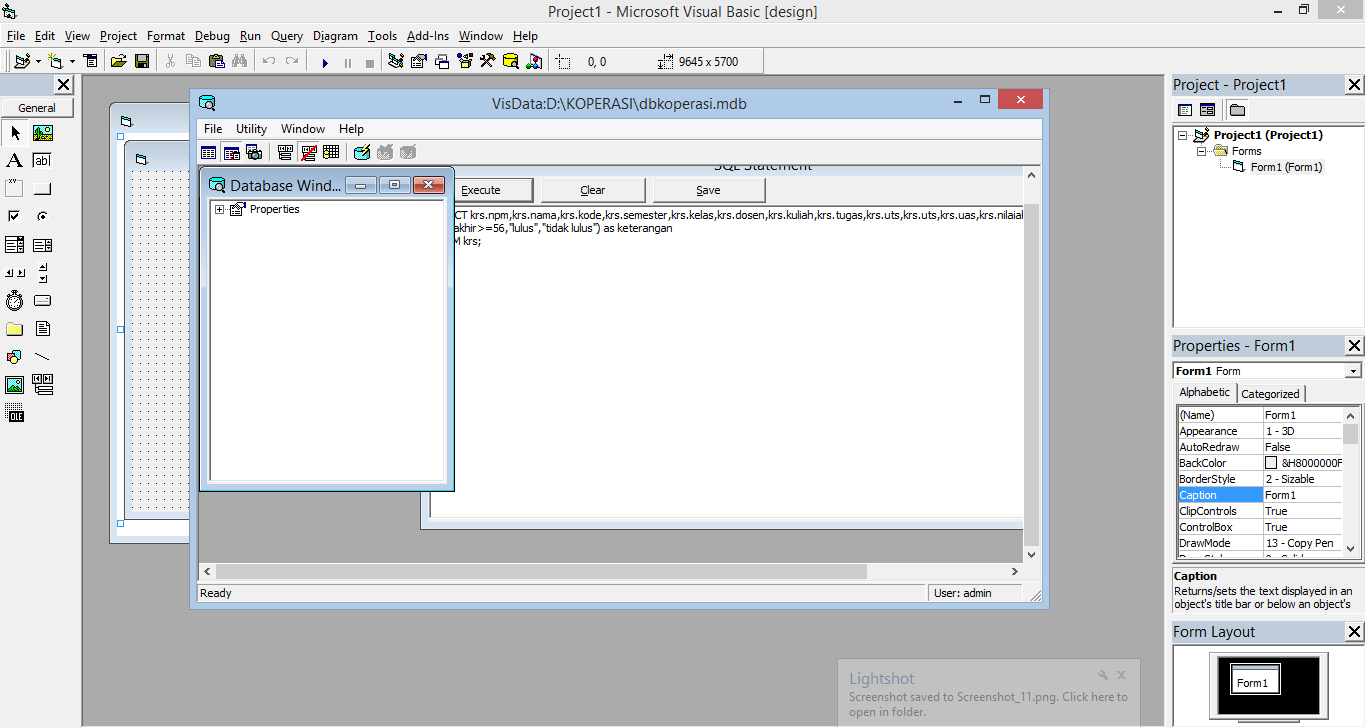The height and width of the screenshot is (728, 1365).
Task: Collapse the Forms folder in project tree
Action: point(1202,151)
